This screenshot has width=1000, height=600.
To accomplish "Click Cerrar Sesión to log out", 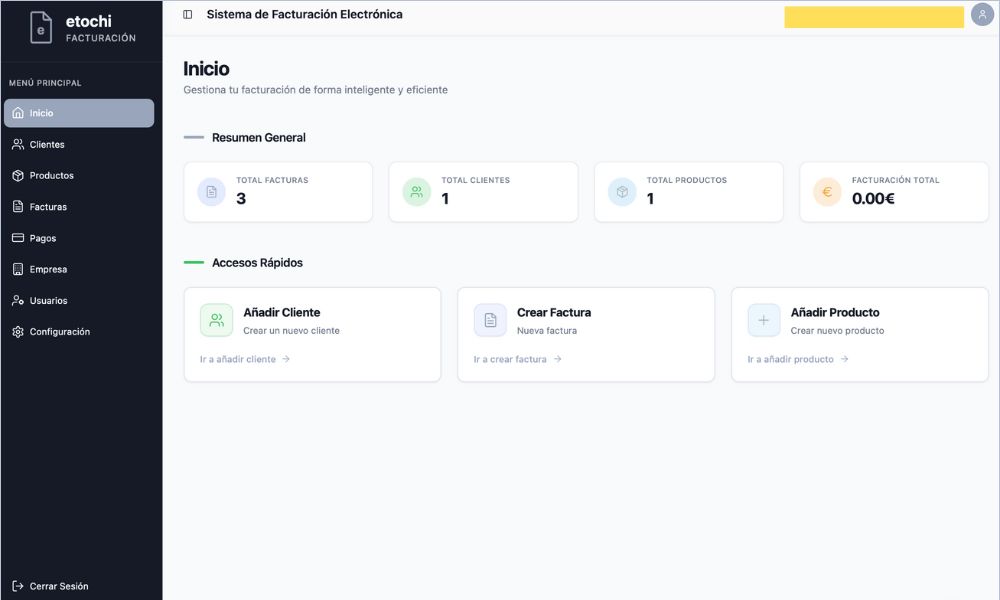I will pos(58,586).
